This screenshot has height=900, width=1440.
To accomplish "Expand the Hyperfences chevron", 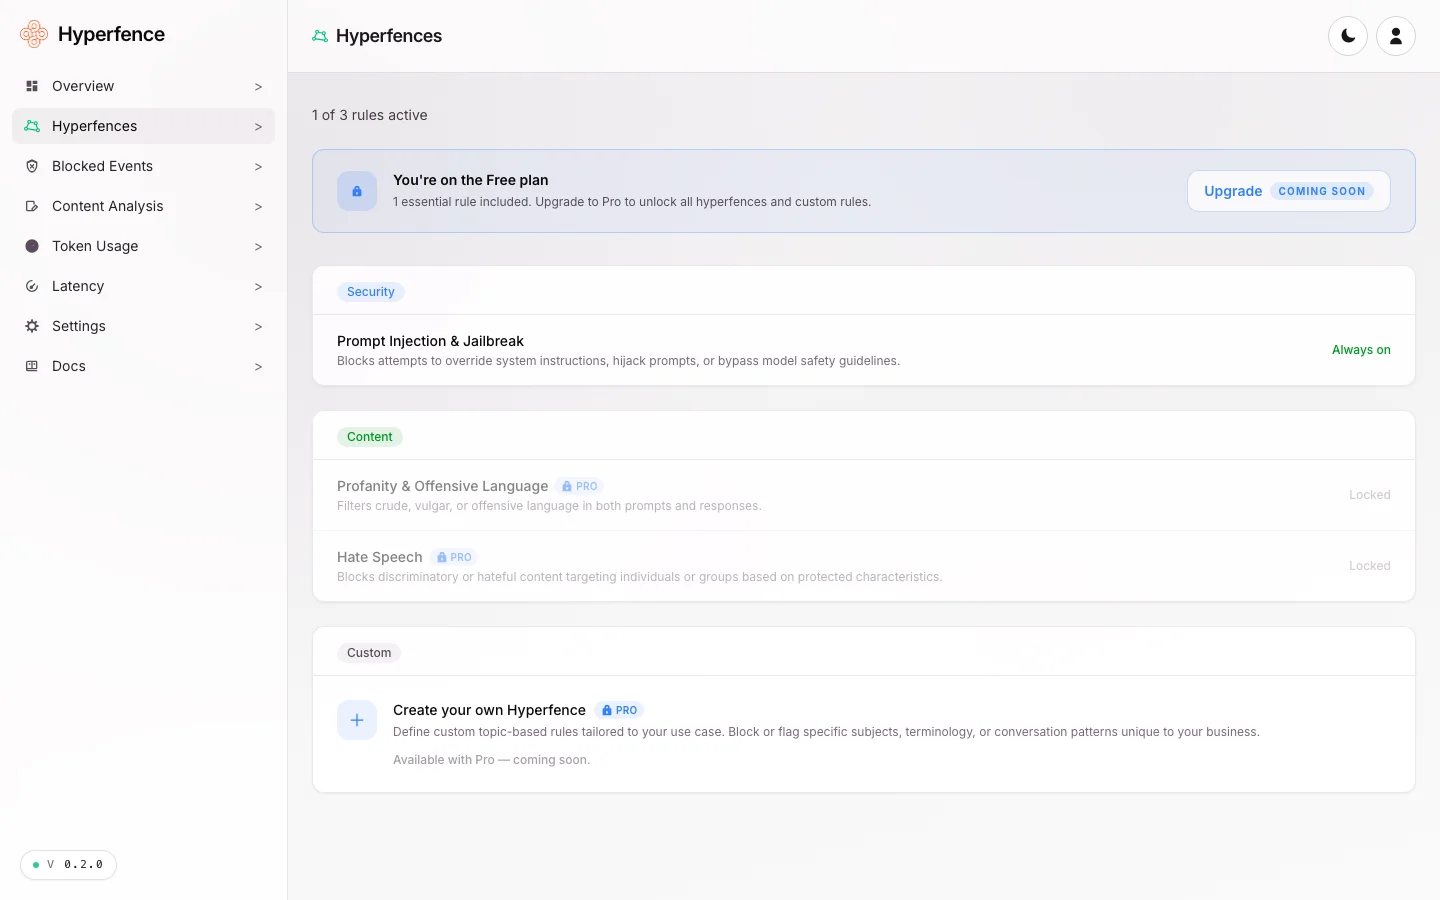I will [x=258, y=127].
